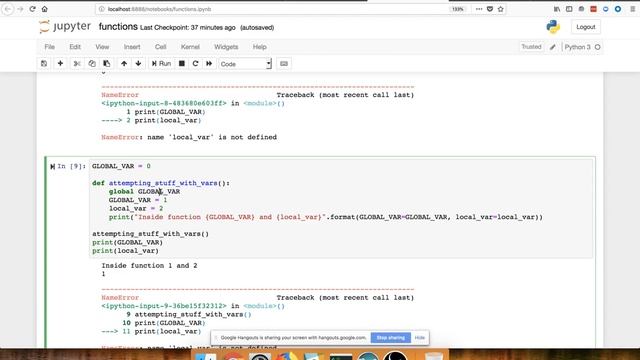
Task: Click the Jupyter logo
Action: pyautogui.click(x=65, y=27)
